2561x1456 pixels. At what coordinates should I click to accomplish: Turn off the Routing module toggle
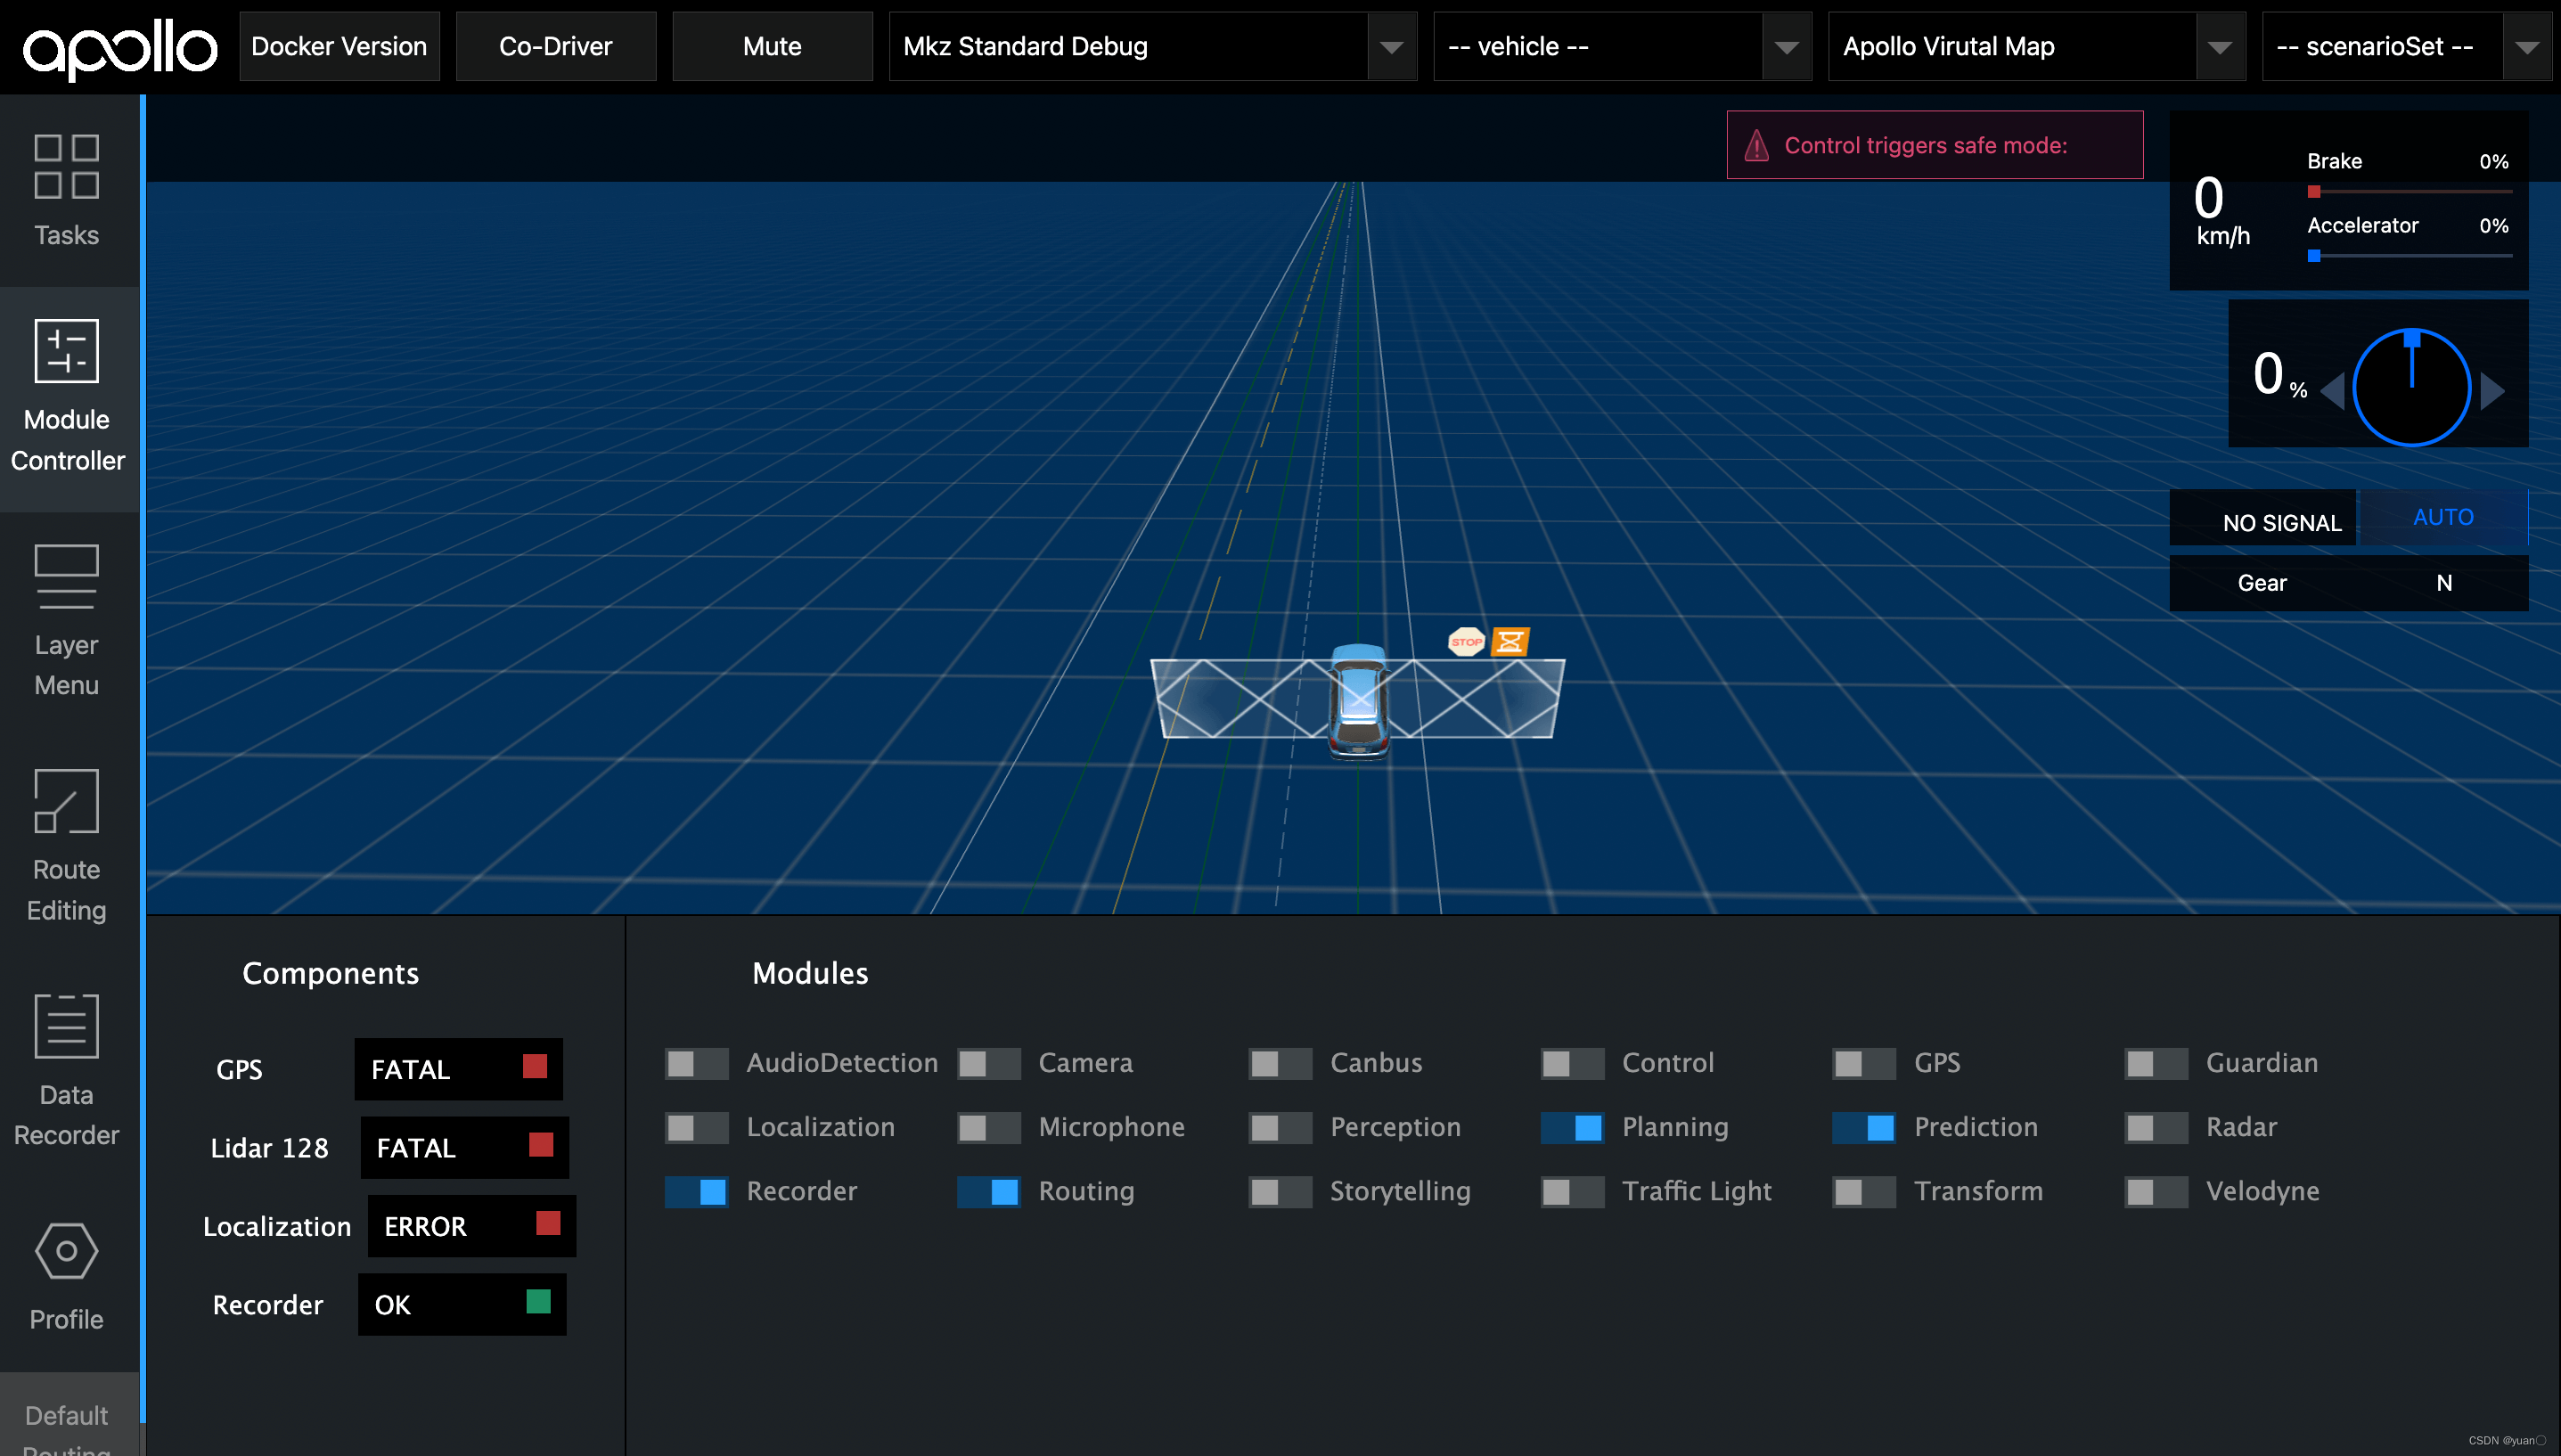pyautogui.click(x=988, y=1192)
